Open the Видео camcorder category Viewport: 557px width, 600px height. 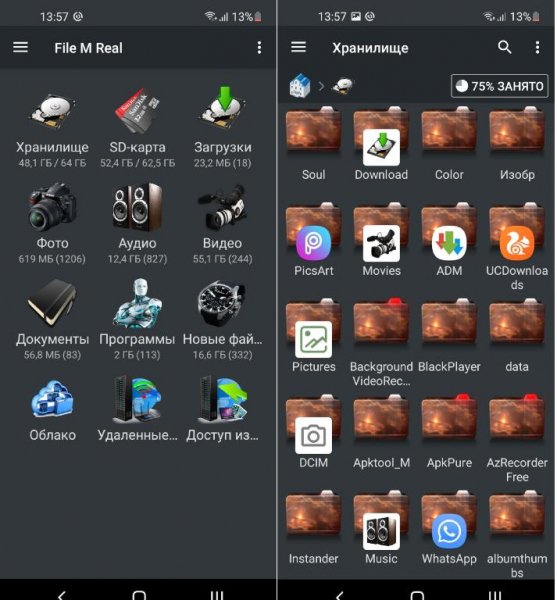pos(222,207)
